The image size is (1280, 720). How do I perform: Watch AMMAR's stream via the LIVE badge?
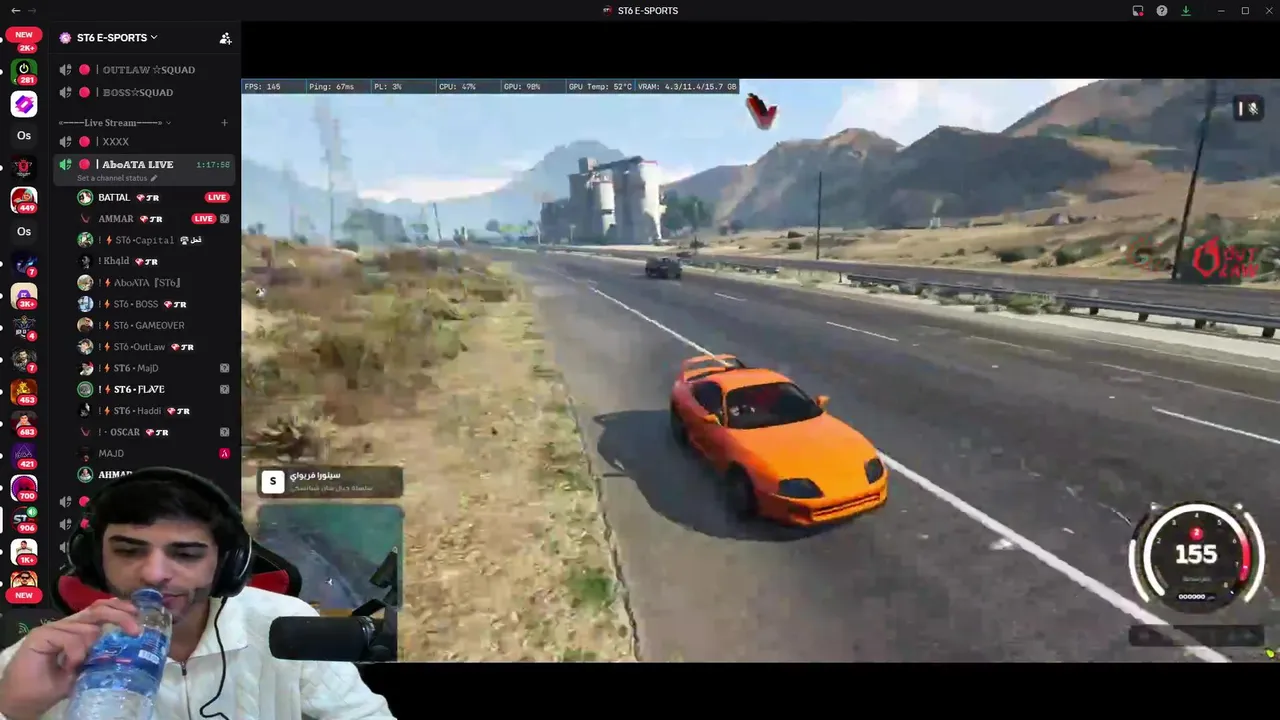pyautogui.click(x=204, y=219)
